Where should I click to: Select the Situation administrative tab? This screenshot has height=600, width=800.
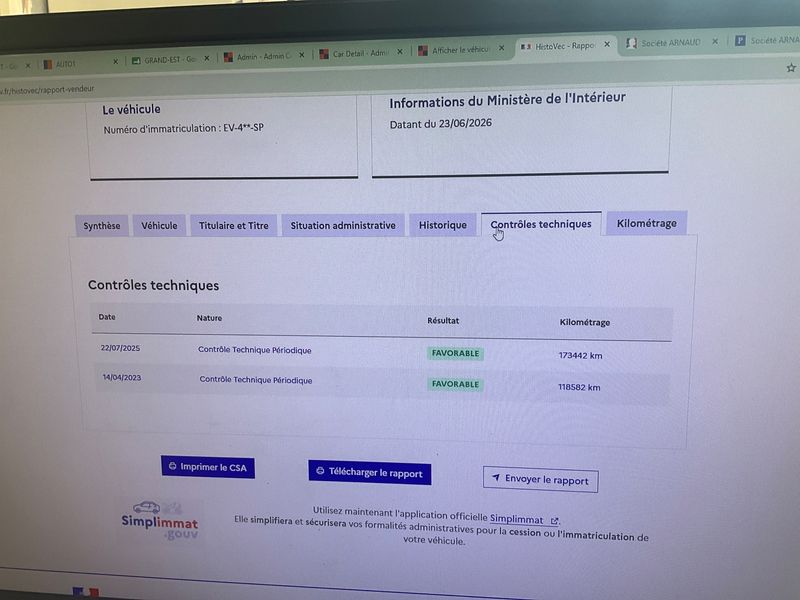pos(343,225)
